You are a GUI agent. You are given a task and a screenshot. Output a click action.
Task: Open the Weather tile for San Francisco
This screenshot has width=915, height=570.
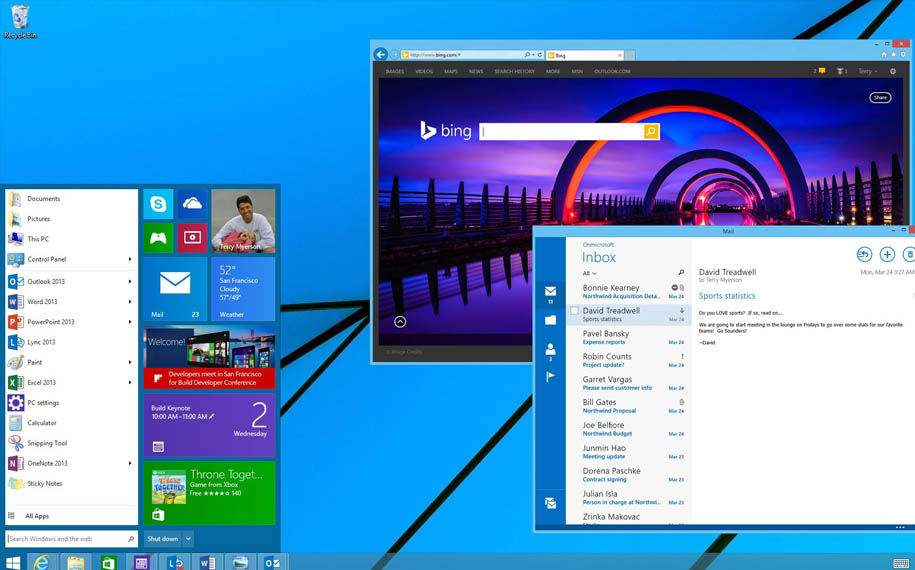243,289
